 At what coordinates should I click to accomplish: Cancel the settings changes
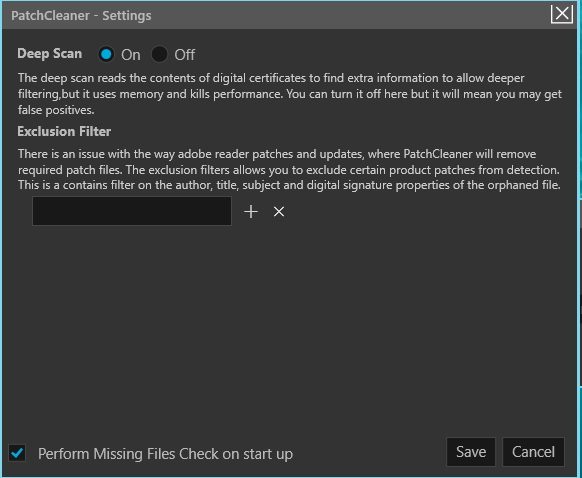[x=533, y=452]
